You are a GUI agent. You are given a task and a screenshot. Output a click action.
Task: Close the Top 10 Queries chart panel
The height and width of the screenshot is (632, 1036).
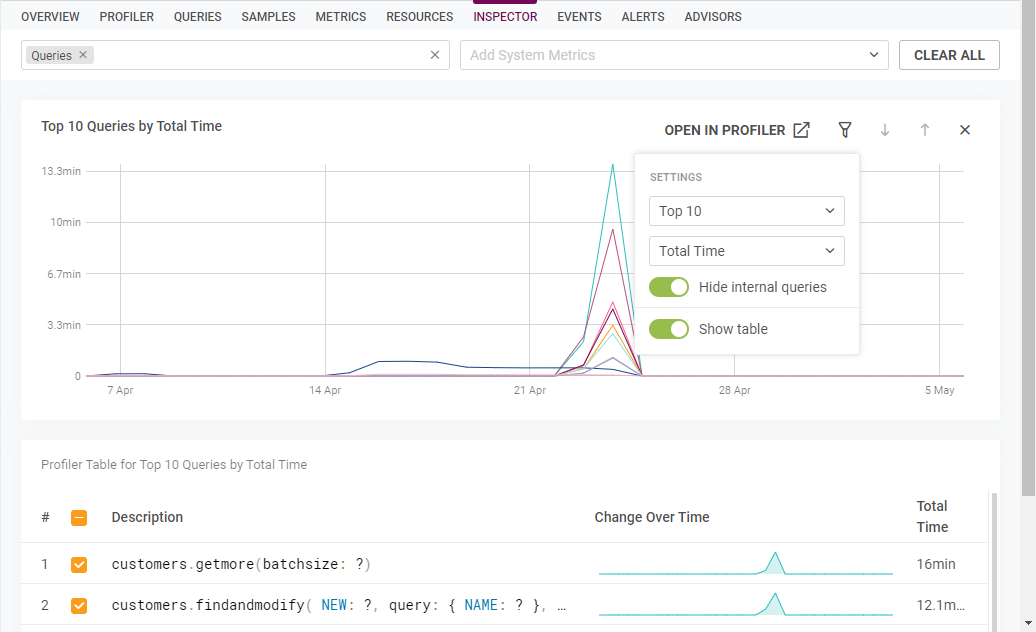point(965,130)
